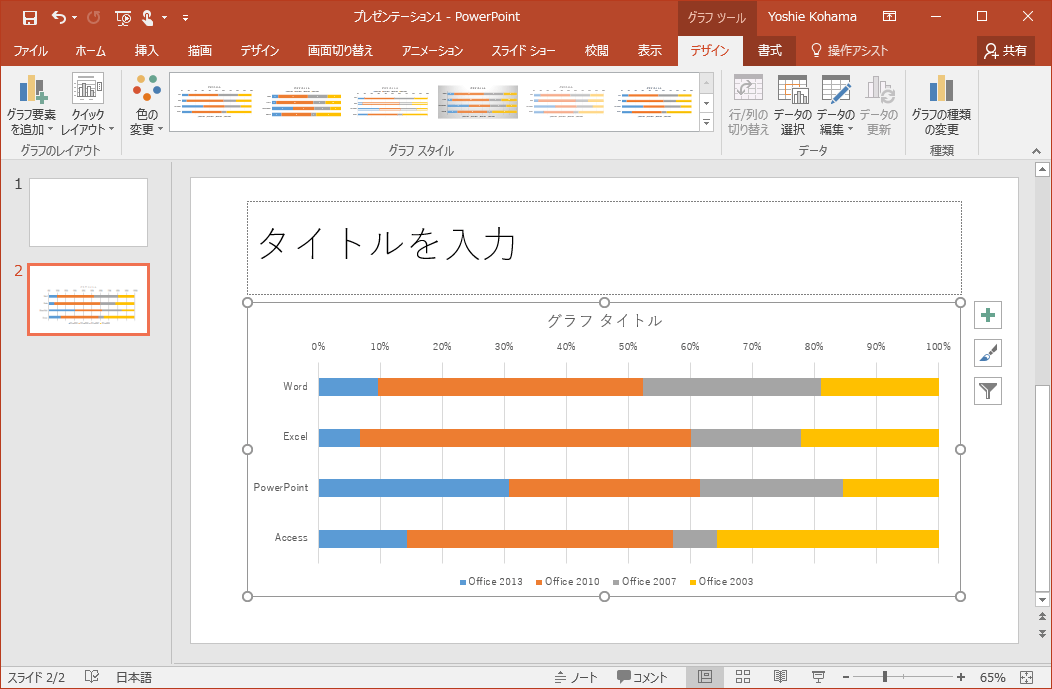Open the スライド ショー tab
This screenshot has width=1052, height=689.
click(x=523, y=50)
